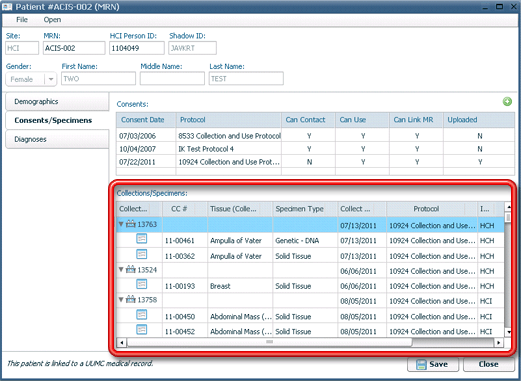Add a new consent with green plus icon
Viewport: 521px width, 381px height.
[507, 102]
